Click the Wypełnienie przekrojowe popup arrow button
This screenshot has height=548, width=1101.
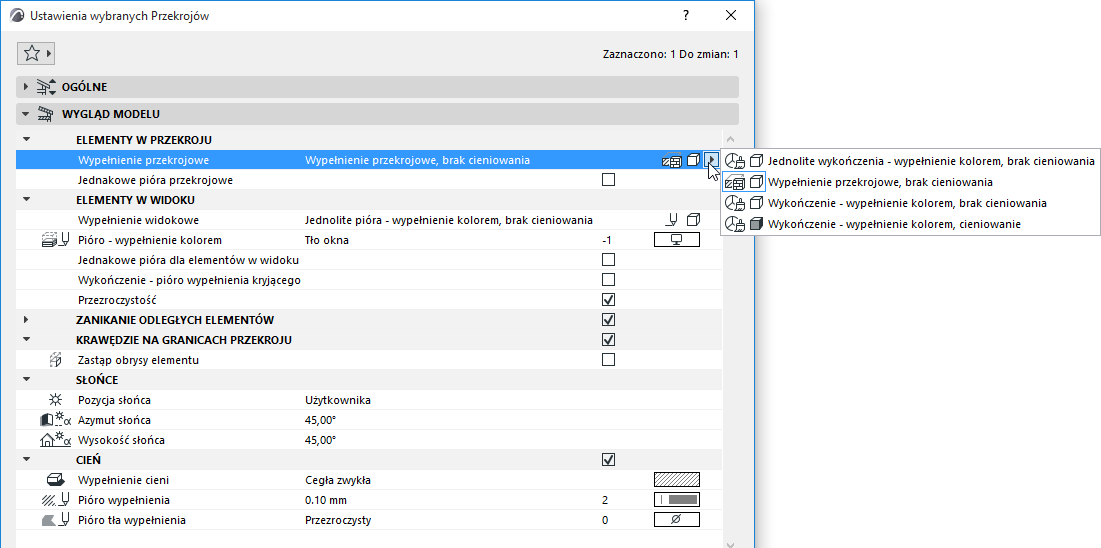712,160
